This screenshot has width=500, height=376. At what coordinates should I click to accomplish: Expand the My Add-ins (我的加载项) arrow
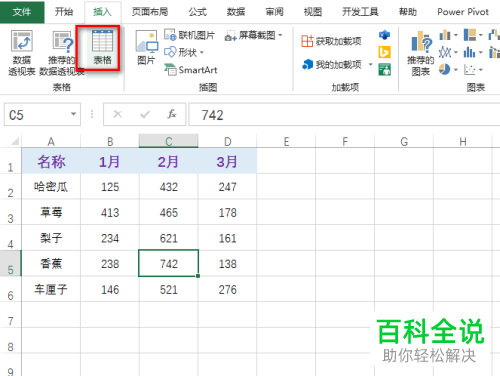coord(370,64)
